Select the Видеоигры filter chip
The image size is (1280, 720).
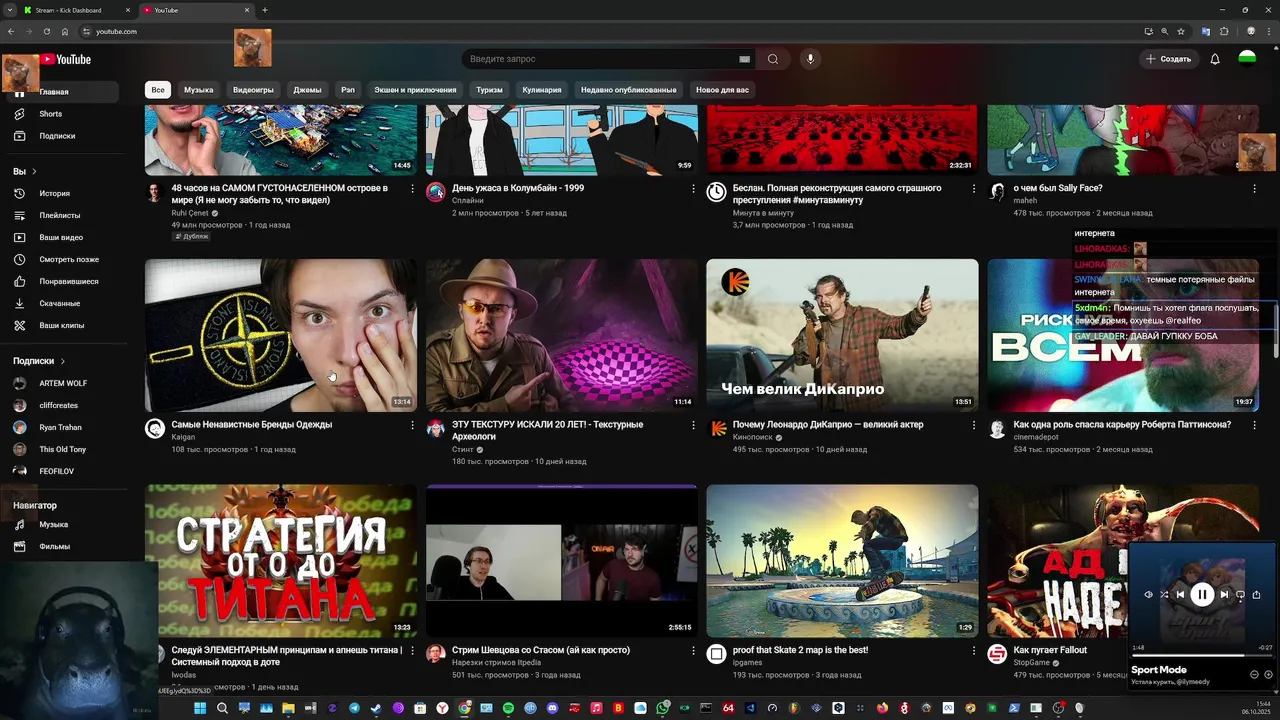point(253,90)
